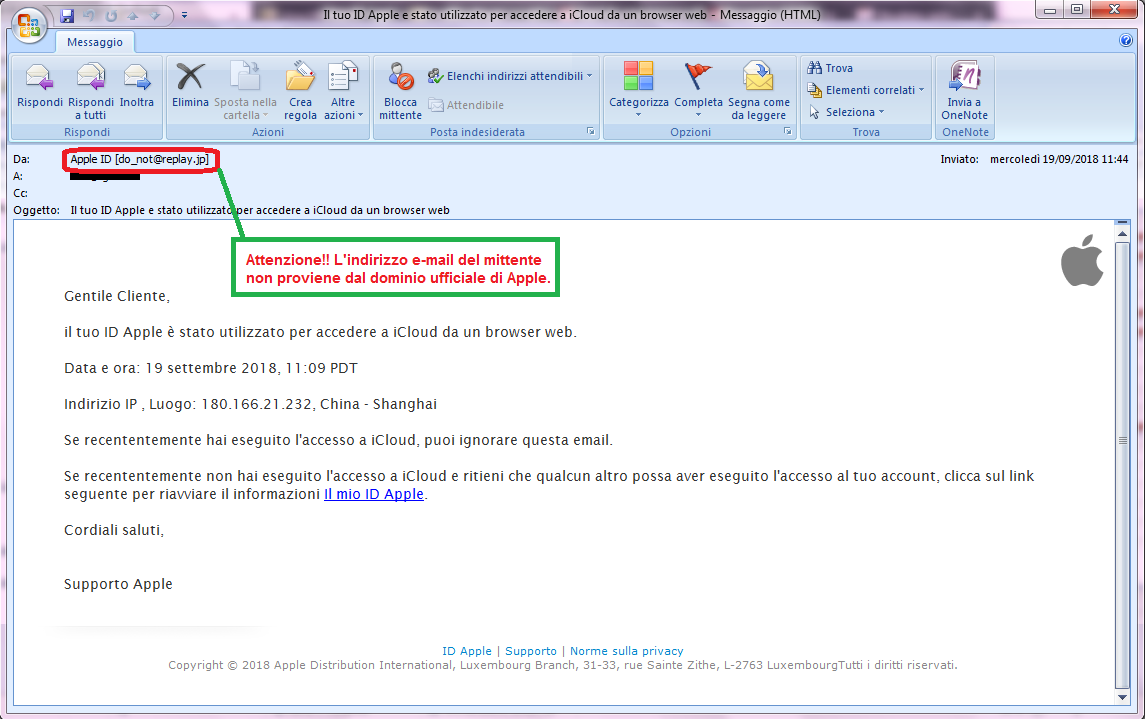Image resolution: width=1147 pixels, height=719 pixels.
Task: Click the Supporto Apple signature
Action: tap(119, 584)
